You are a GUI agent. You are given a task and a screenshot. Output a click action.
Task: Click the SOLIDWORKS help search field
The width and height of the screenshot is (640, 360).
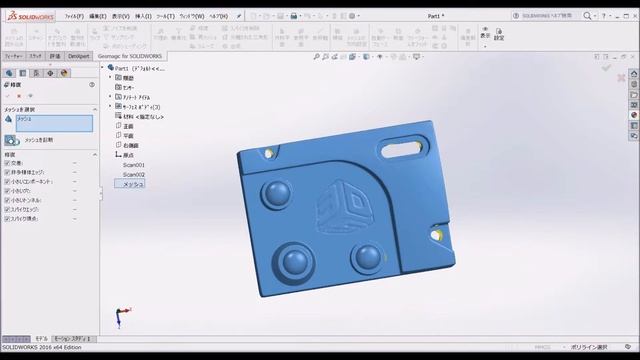pyautogui.click(x=548, y=16)
